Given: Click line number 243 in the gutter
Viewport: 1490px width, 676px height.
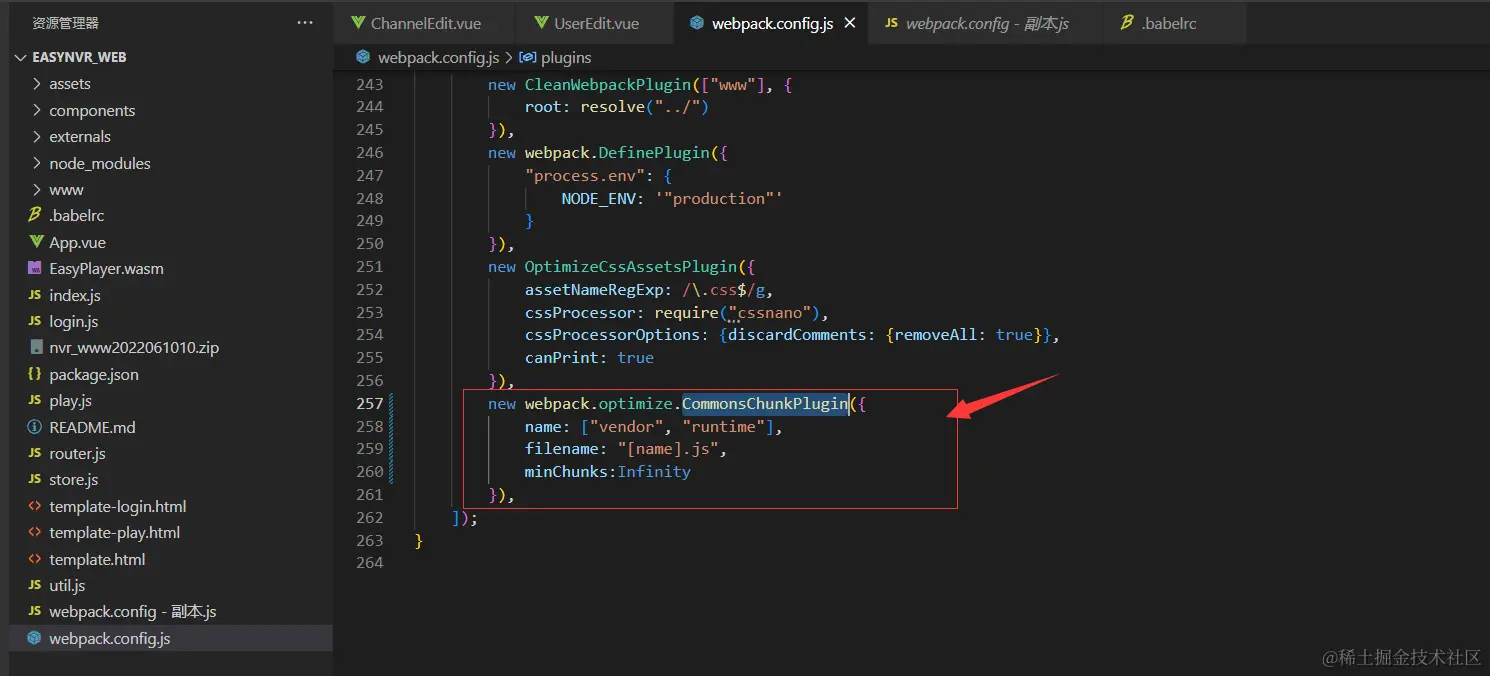Looking at the screenshot, I should coord(370,84).
